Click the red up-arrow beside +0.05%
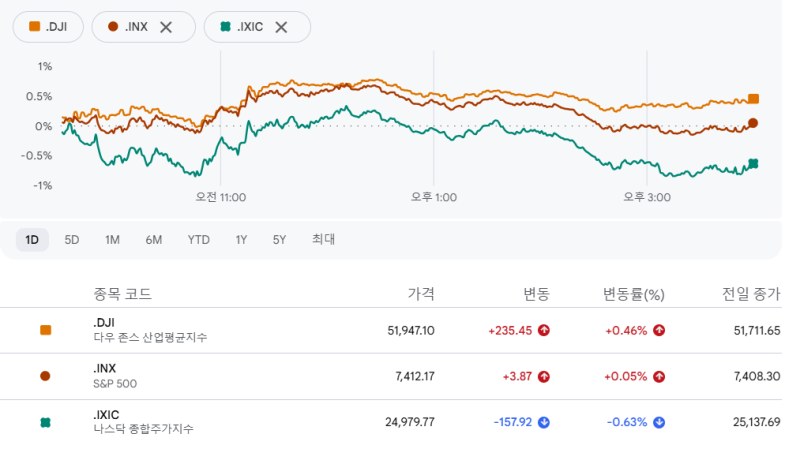Viewport: 800px width, 449px height. coord(659,377)
